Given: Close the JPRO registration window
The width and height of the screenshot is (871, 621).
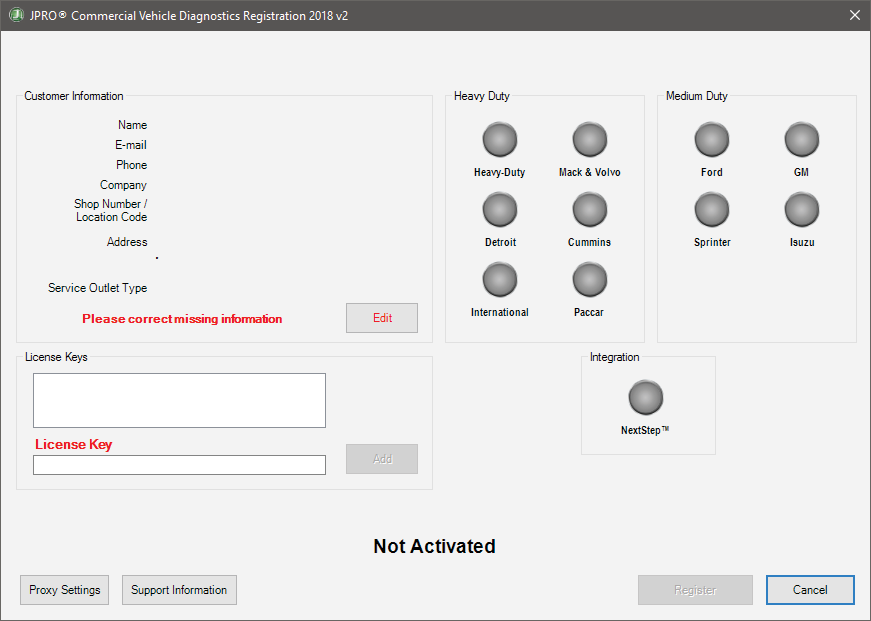Looking at the screenshot, I should coord(855,15).
